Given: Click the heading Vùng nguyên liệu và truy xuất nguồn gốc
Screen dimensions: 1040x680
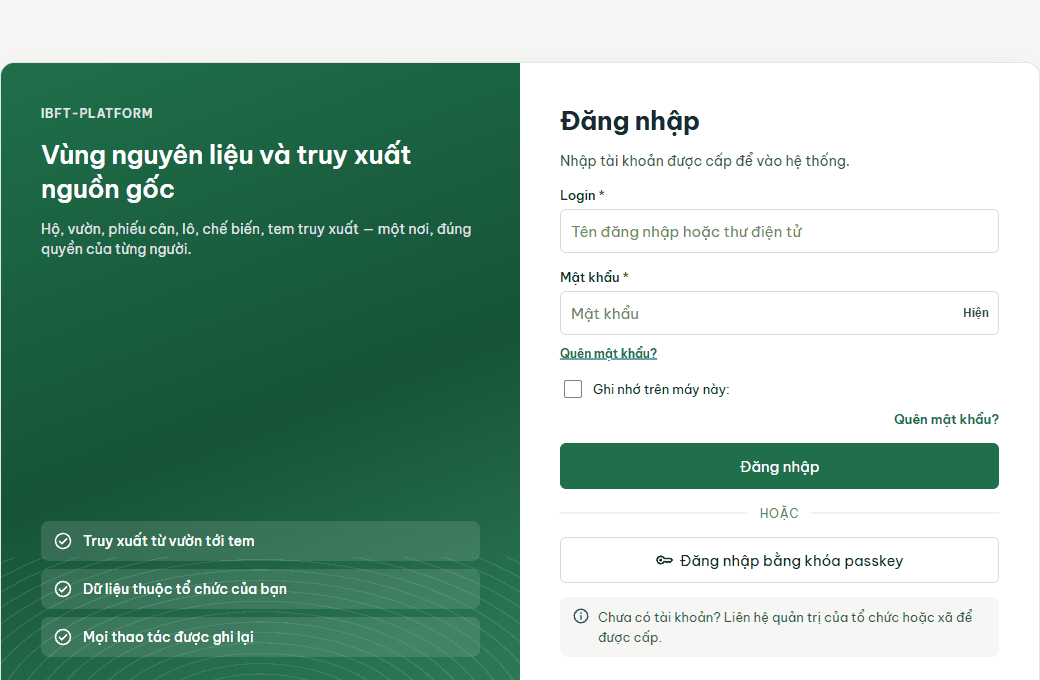Looking at the screenshot, I should pyautogui.click(x=226, y=172).
